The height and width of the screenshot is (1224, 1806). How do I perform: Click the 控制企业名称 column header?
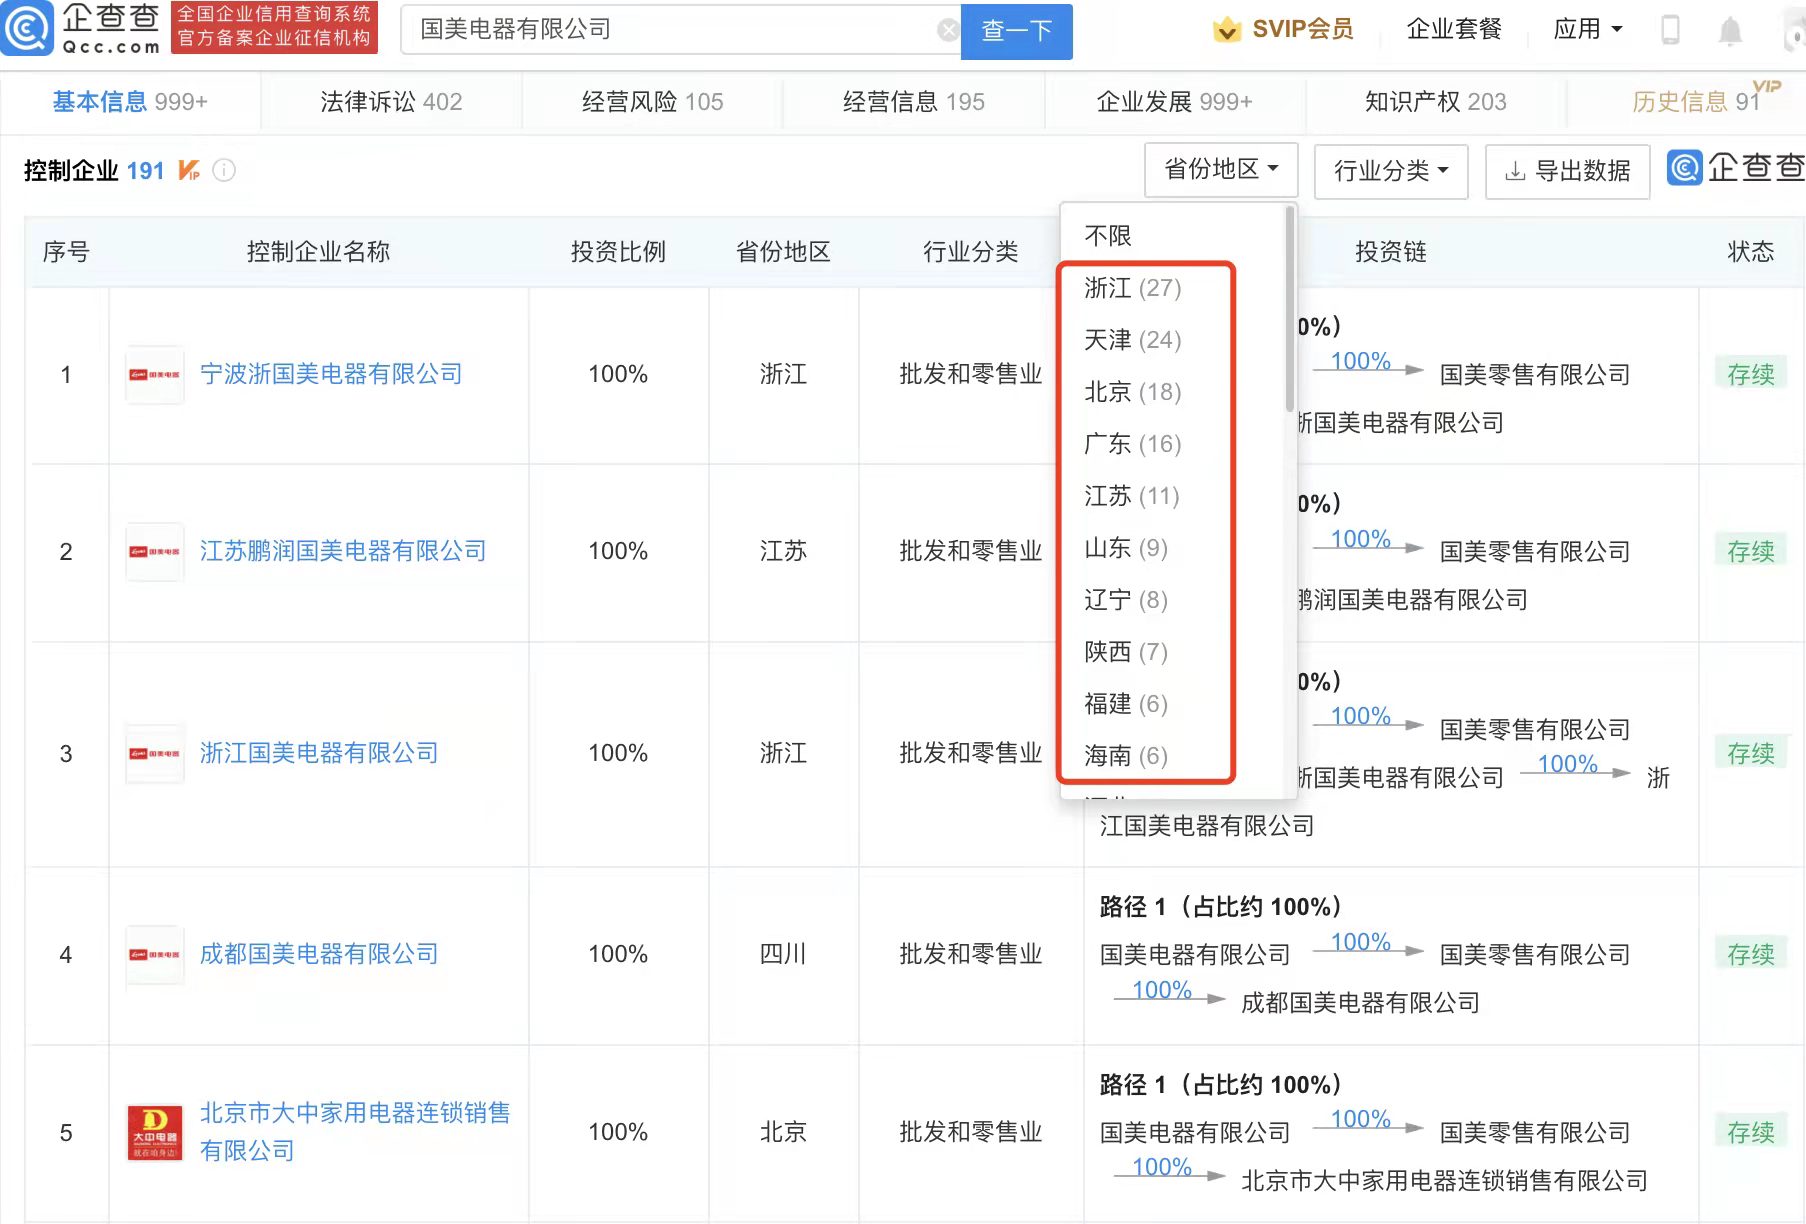click(x=318, y=252)
